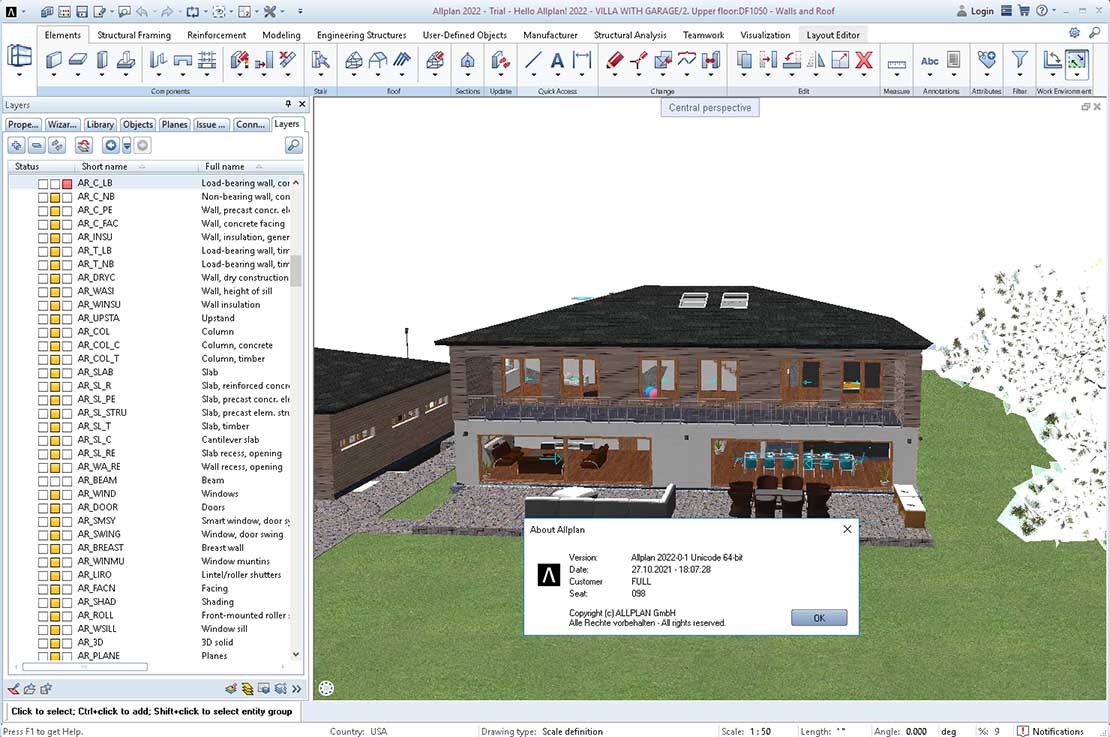This screenshot has width=1110, height=737.
Task: Switch to the Reinforcement ribbon tab
Action: click(x=217, y=35)
